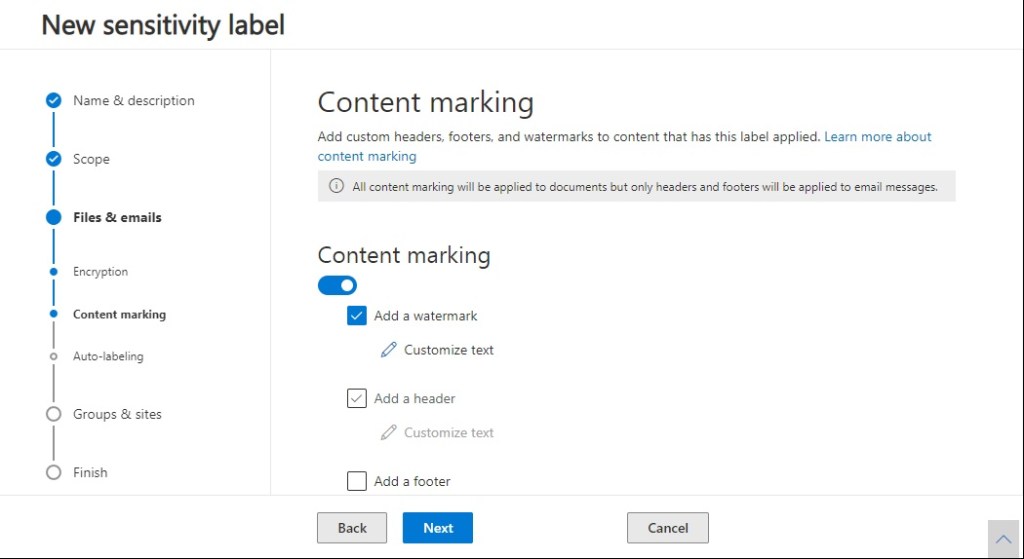Click the pencil icon beside watermark Customize text

389,350
